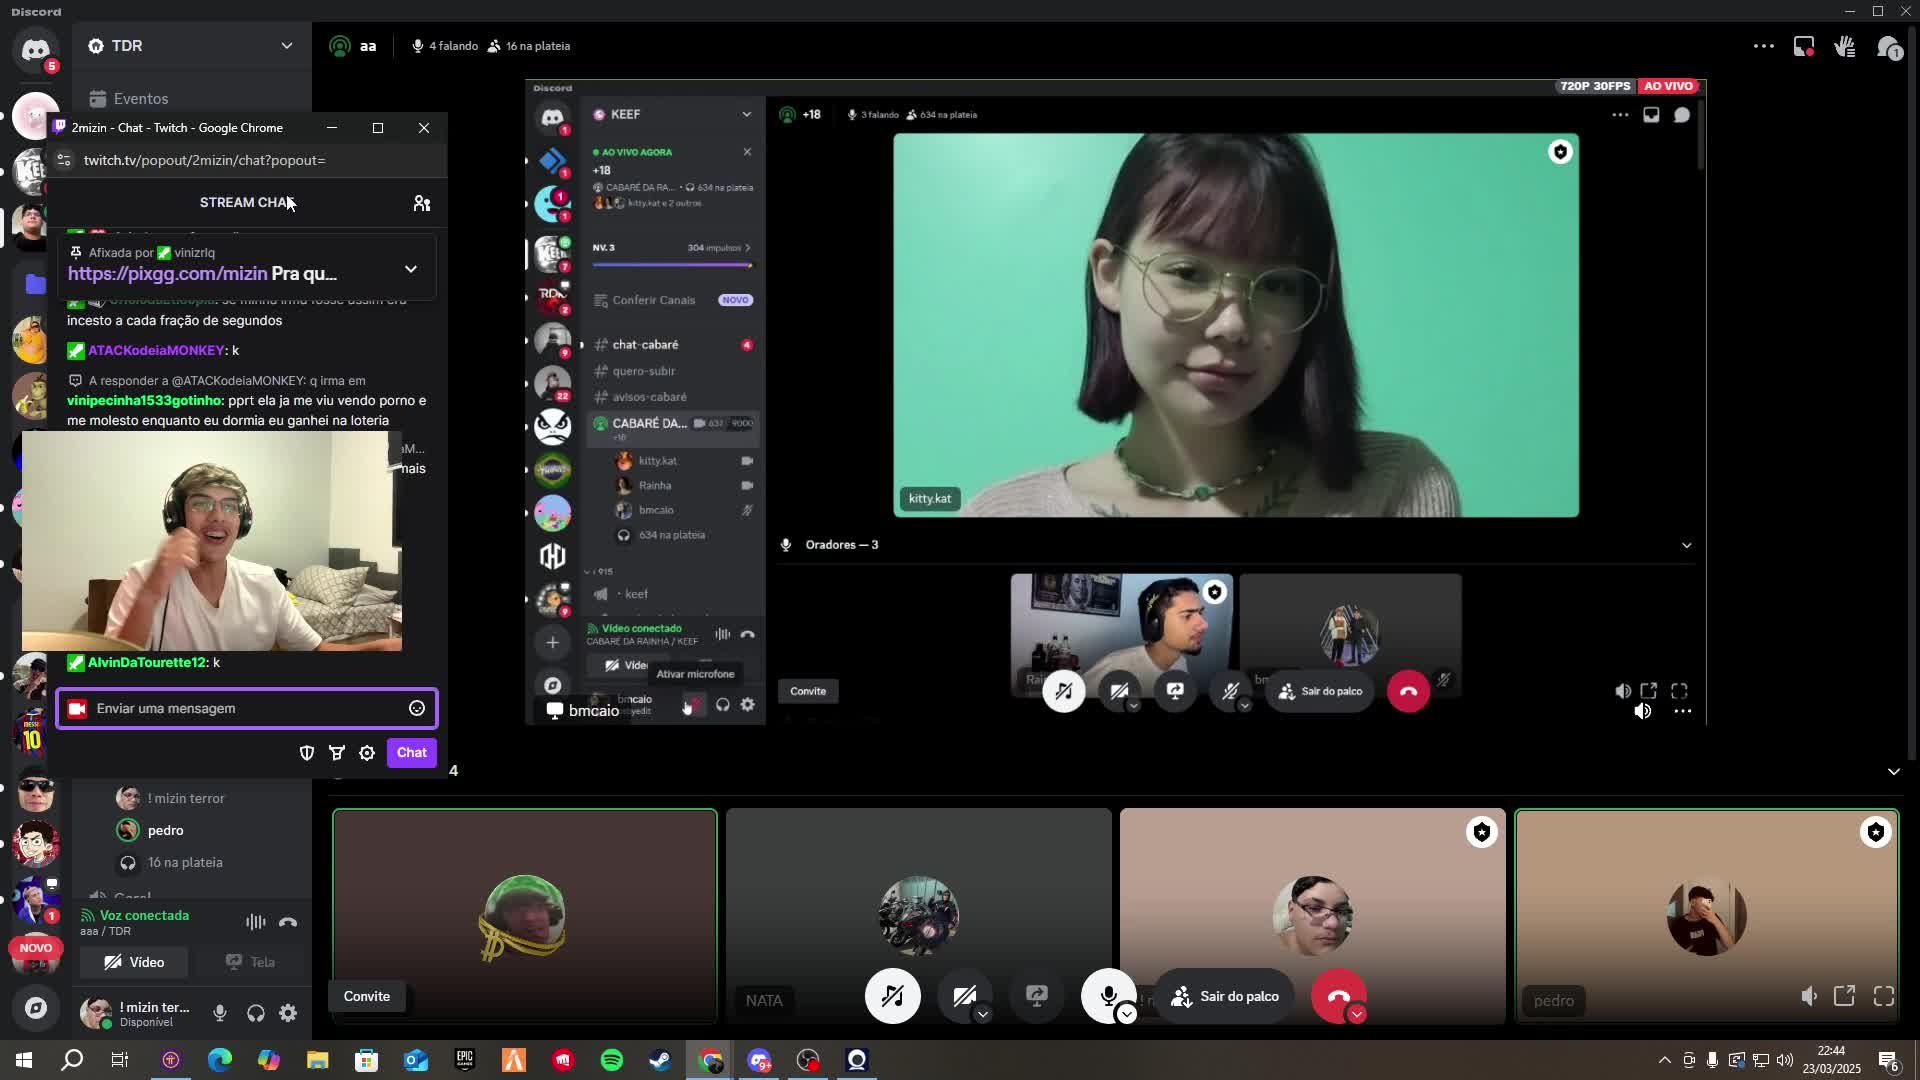Pop out the pedro participant tile
The height and width of the screenshot is (1080, 1920).
(1845, 996)
